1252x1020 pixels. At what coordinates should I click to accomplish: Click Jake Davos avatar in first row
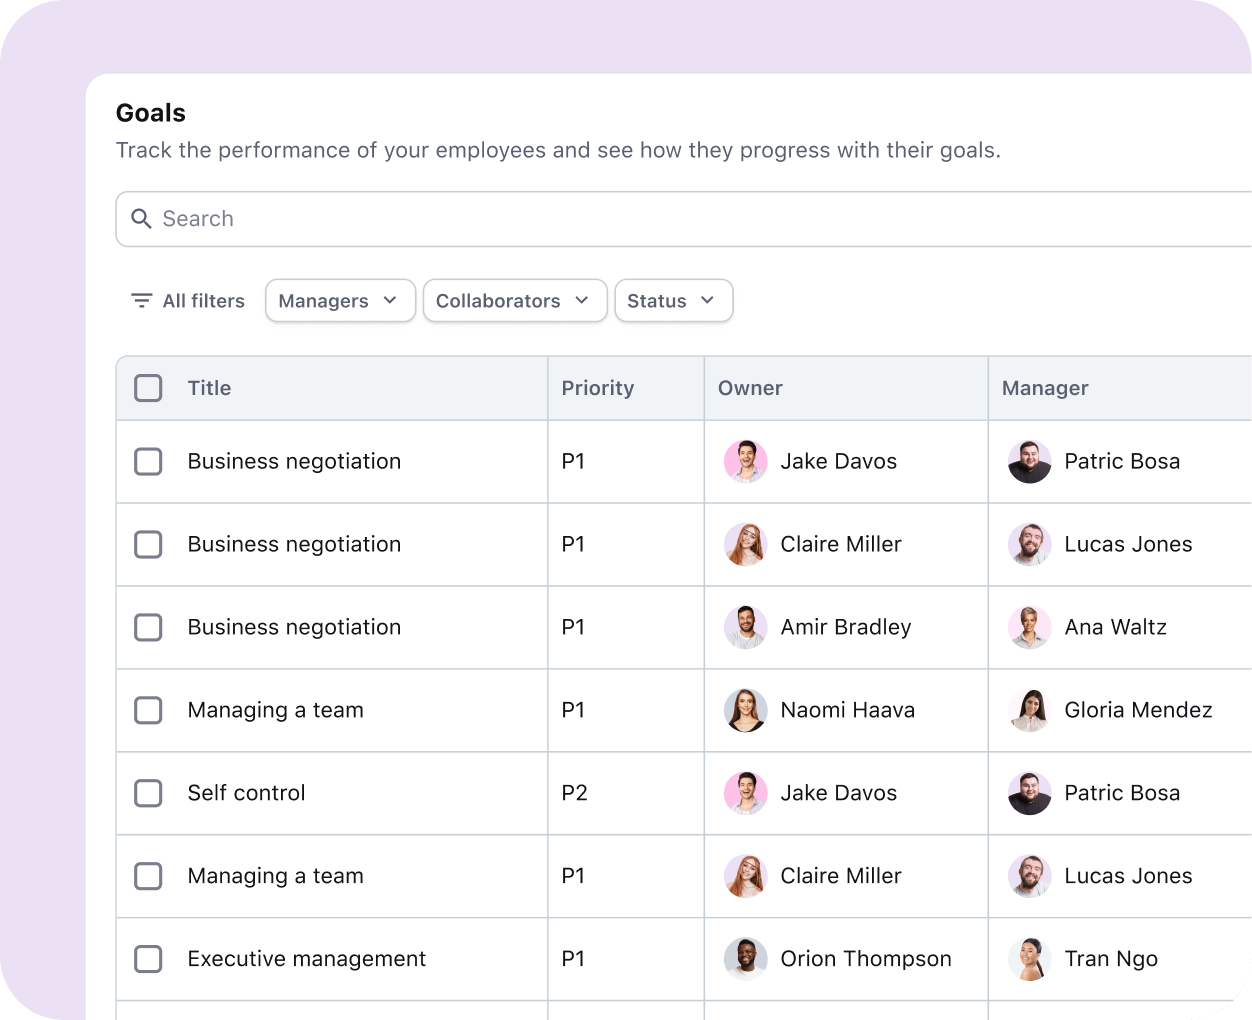tap(746, 462)
